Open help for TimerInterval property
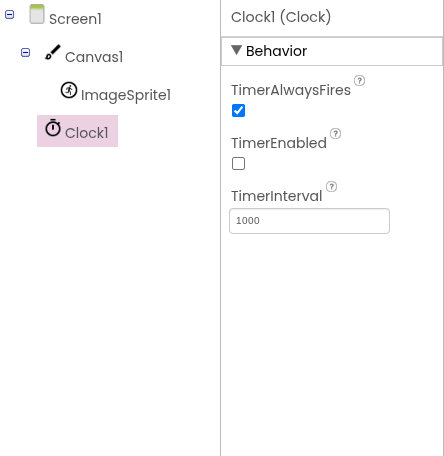The image size is (444, 456). (x=331, y=187)
